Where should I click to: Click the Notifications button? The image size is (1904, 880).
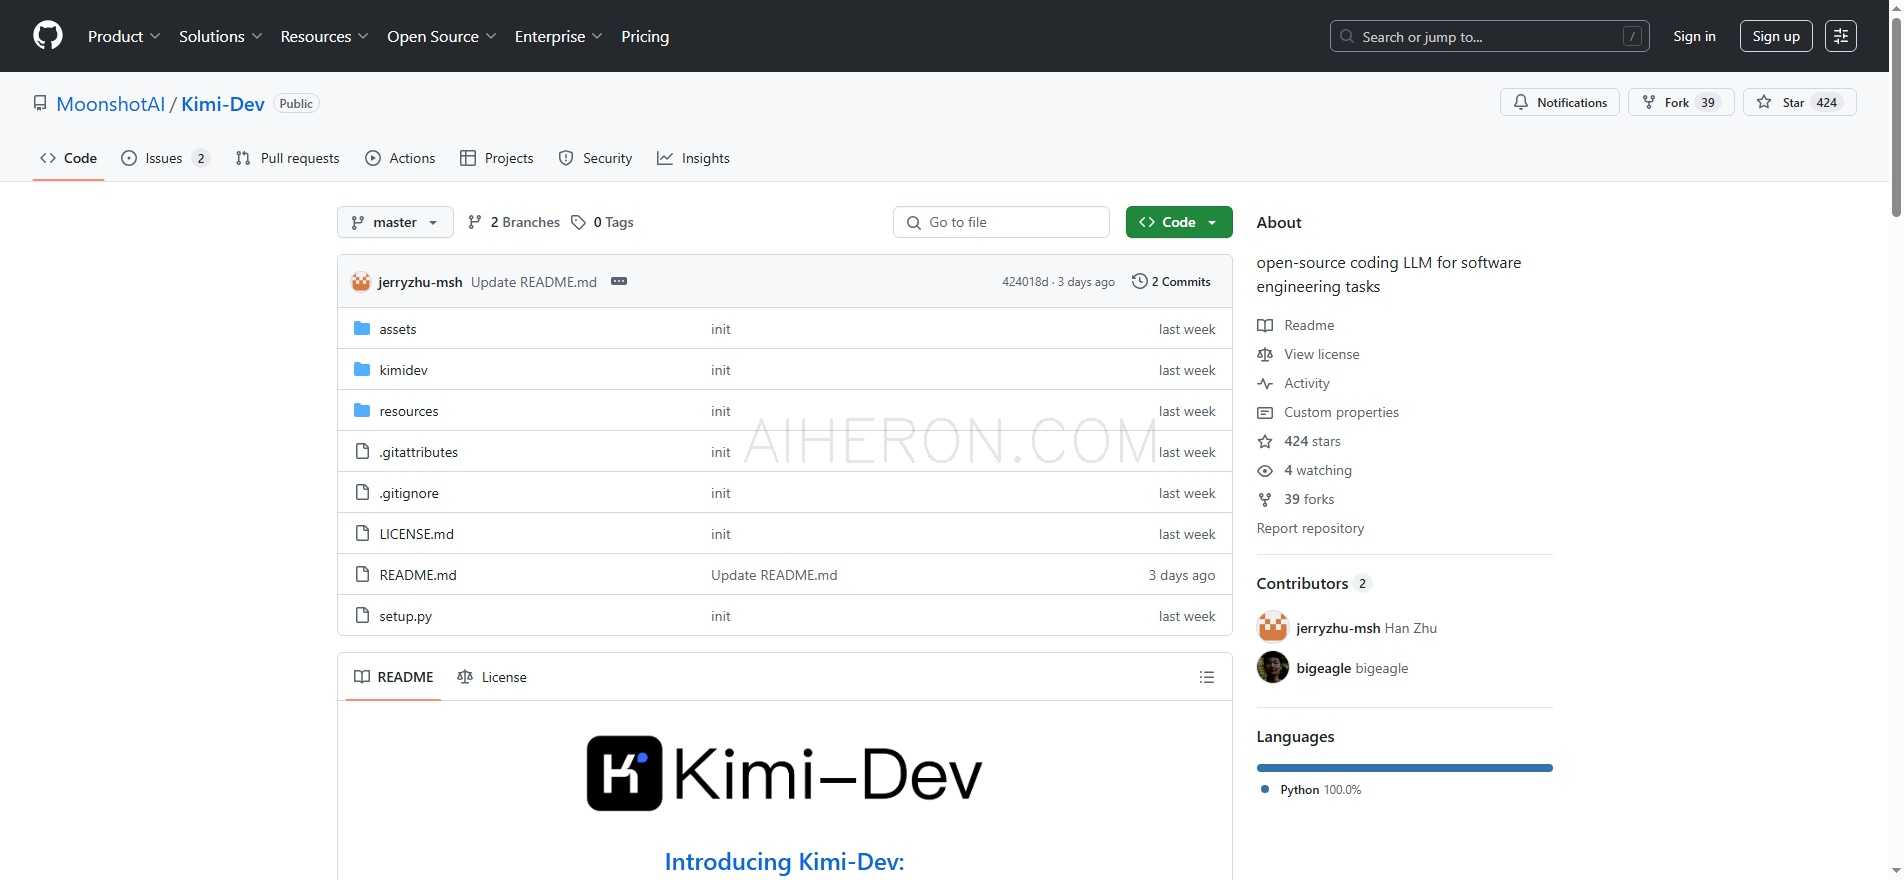[x=1560, y=102]
